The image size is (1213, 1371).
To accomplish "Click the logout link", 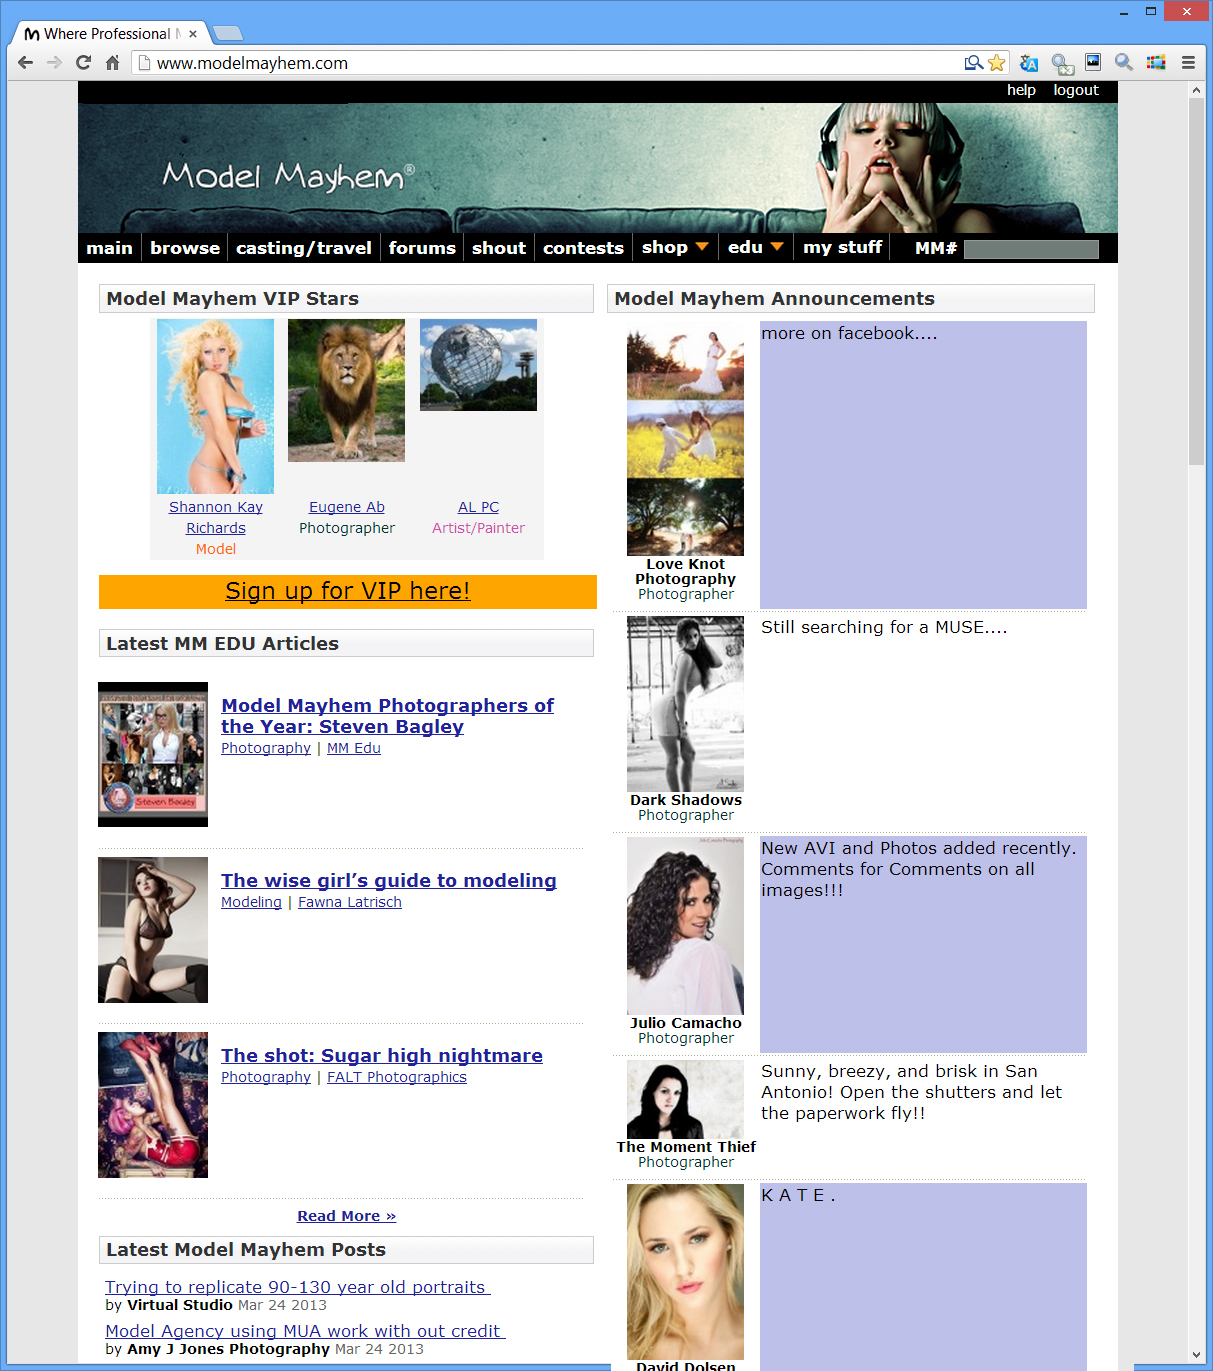I will pyautogui.click(x=1076, y=89).
